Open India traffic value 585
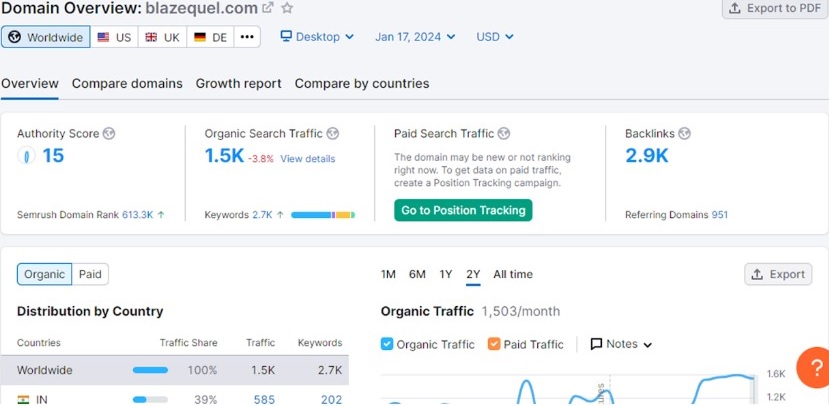Screen dimensions: 829x406 pyautogui.click(x=264, y=400)
